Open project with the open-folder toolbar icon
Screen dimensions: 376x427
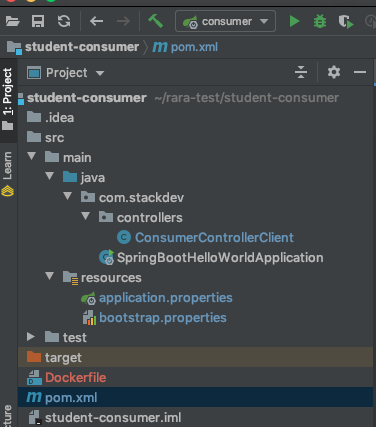pyautogui.click(x=13, y=22)
